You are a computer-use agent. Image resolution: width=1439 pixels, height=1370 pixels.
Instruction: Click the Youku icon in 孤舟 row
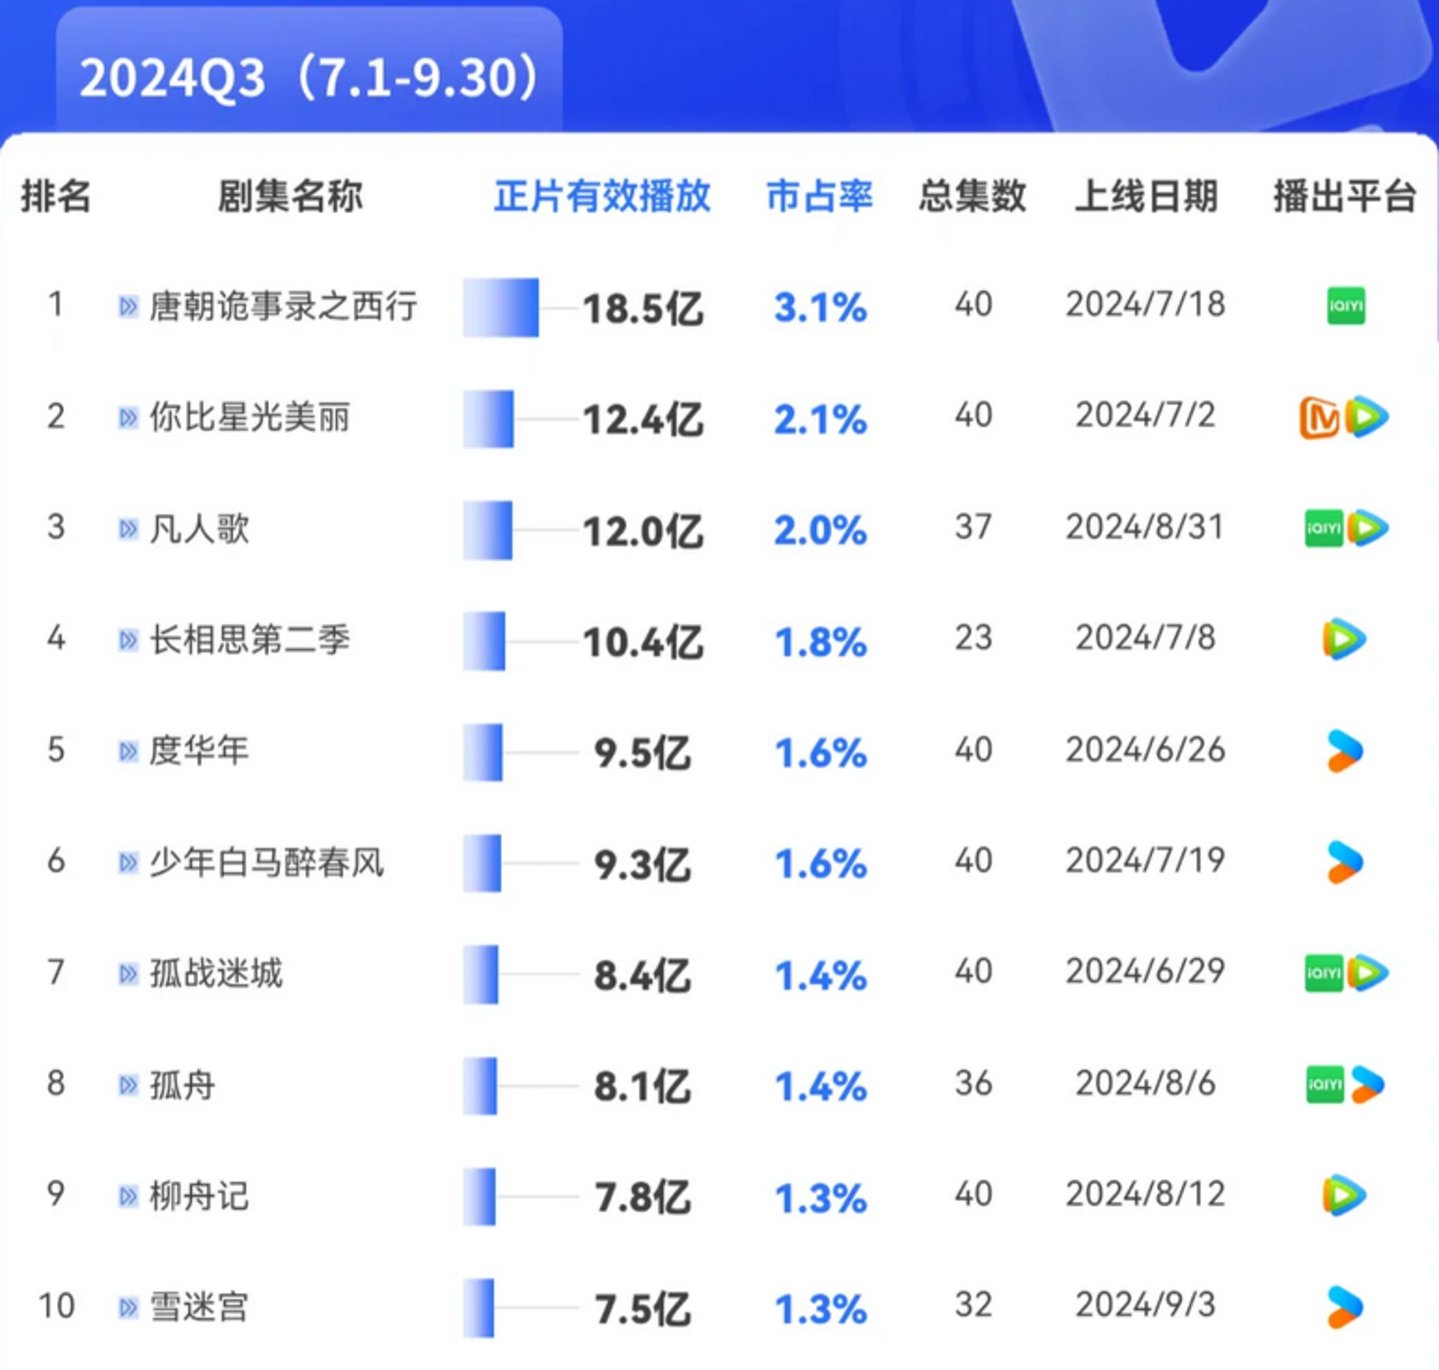pos(1367,1084)
